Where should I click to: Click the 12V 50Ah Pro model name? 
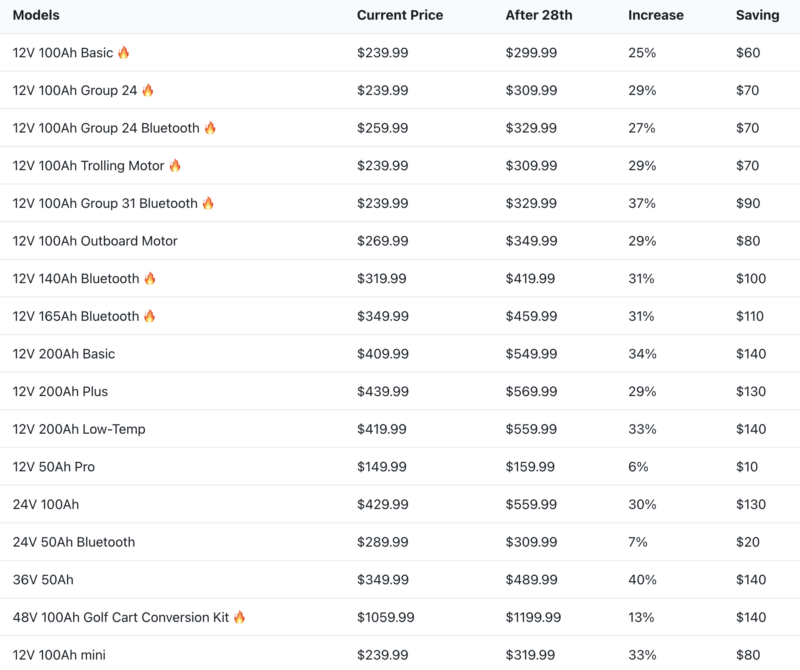pos(54,467)
